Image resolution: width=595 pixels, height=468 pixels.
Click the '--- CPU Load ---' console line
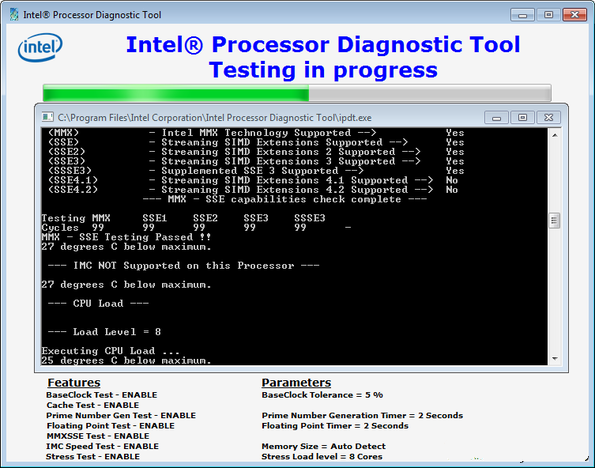click(98, 303)
